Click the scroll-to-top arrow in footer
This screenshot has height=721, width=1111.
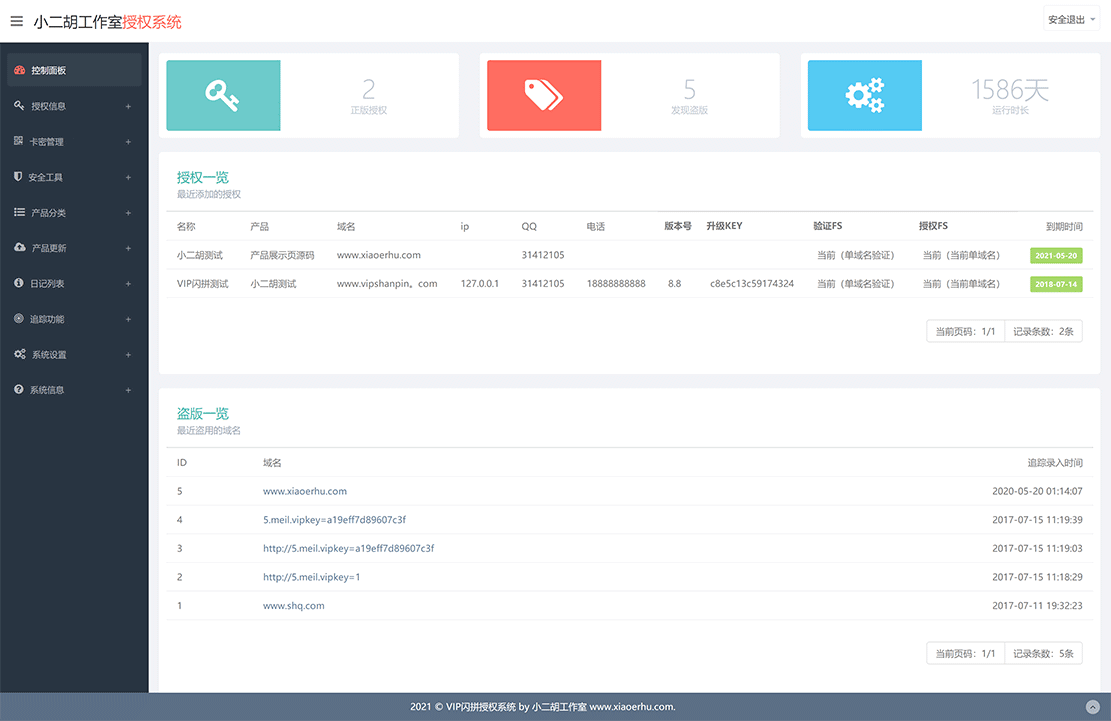point(1091,707)
